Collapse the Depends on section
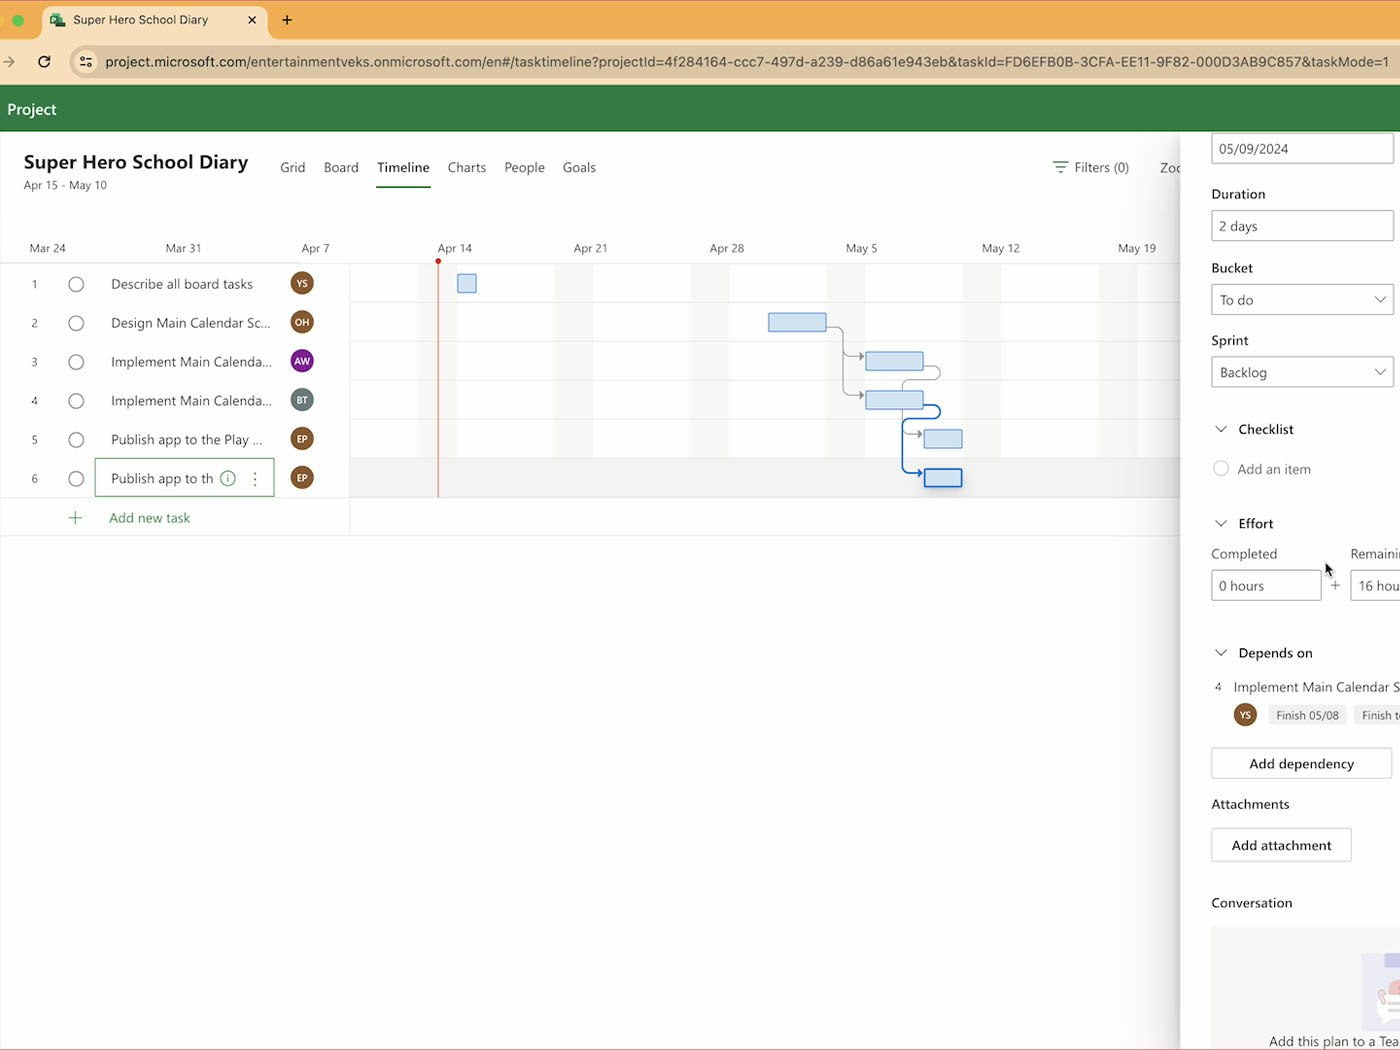This screenshot has height=1050, width=1400. (x=1221, y=653)
